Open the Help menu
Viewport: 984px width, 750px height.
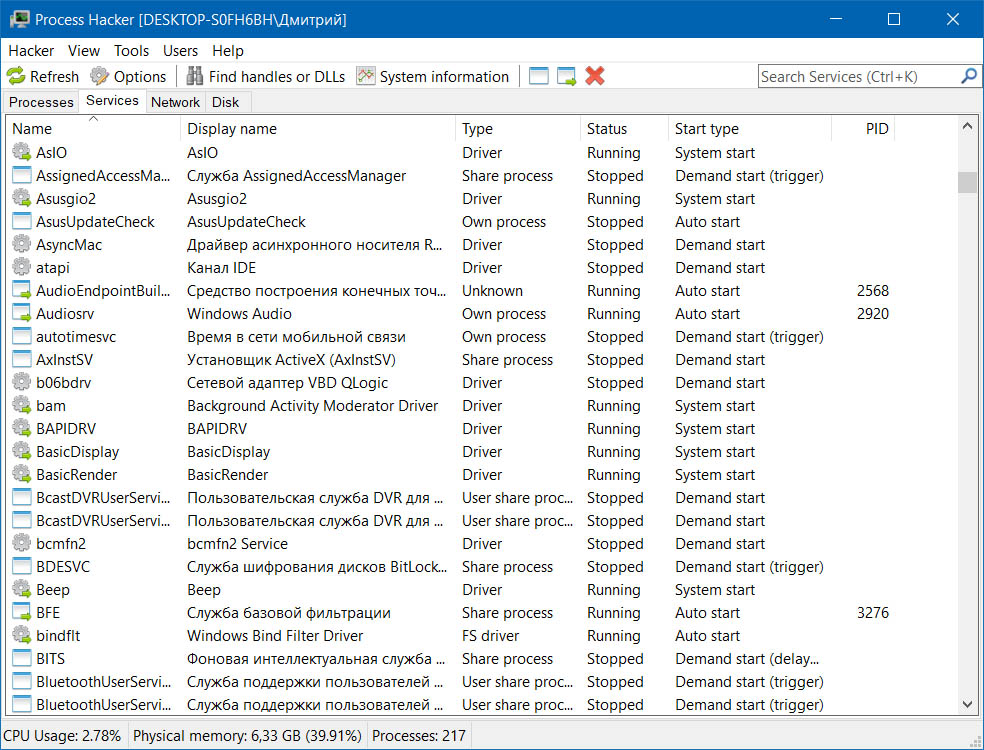point(227,51)
